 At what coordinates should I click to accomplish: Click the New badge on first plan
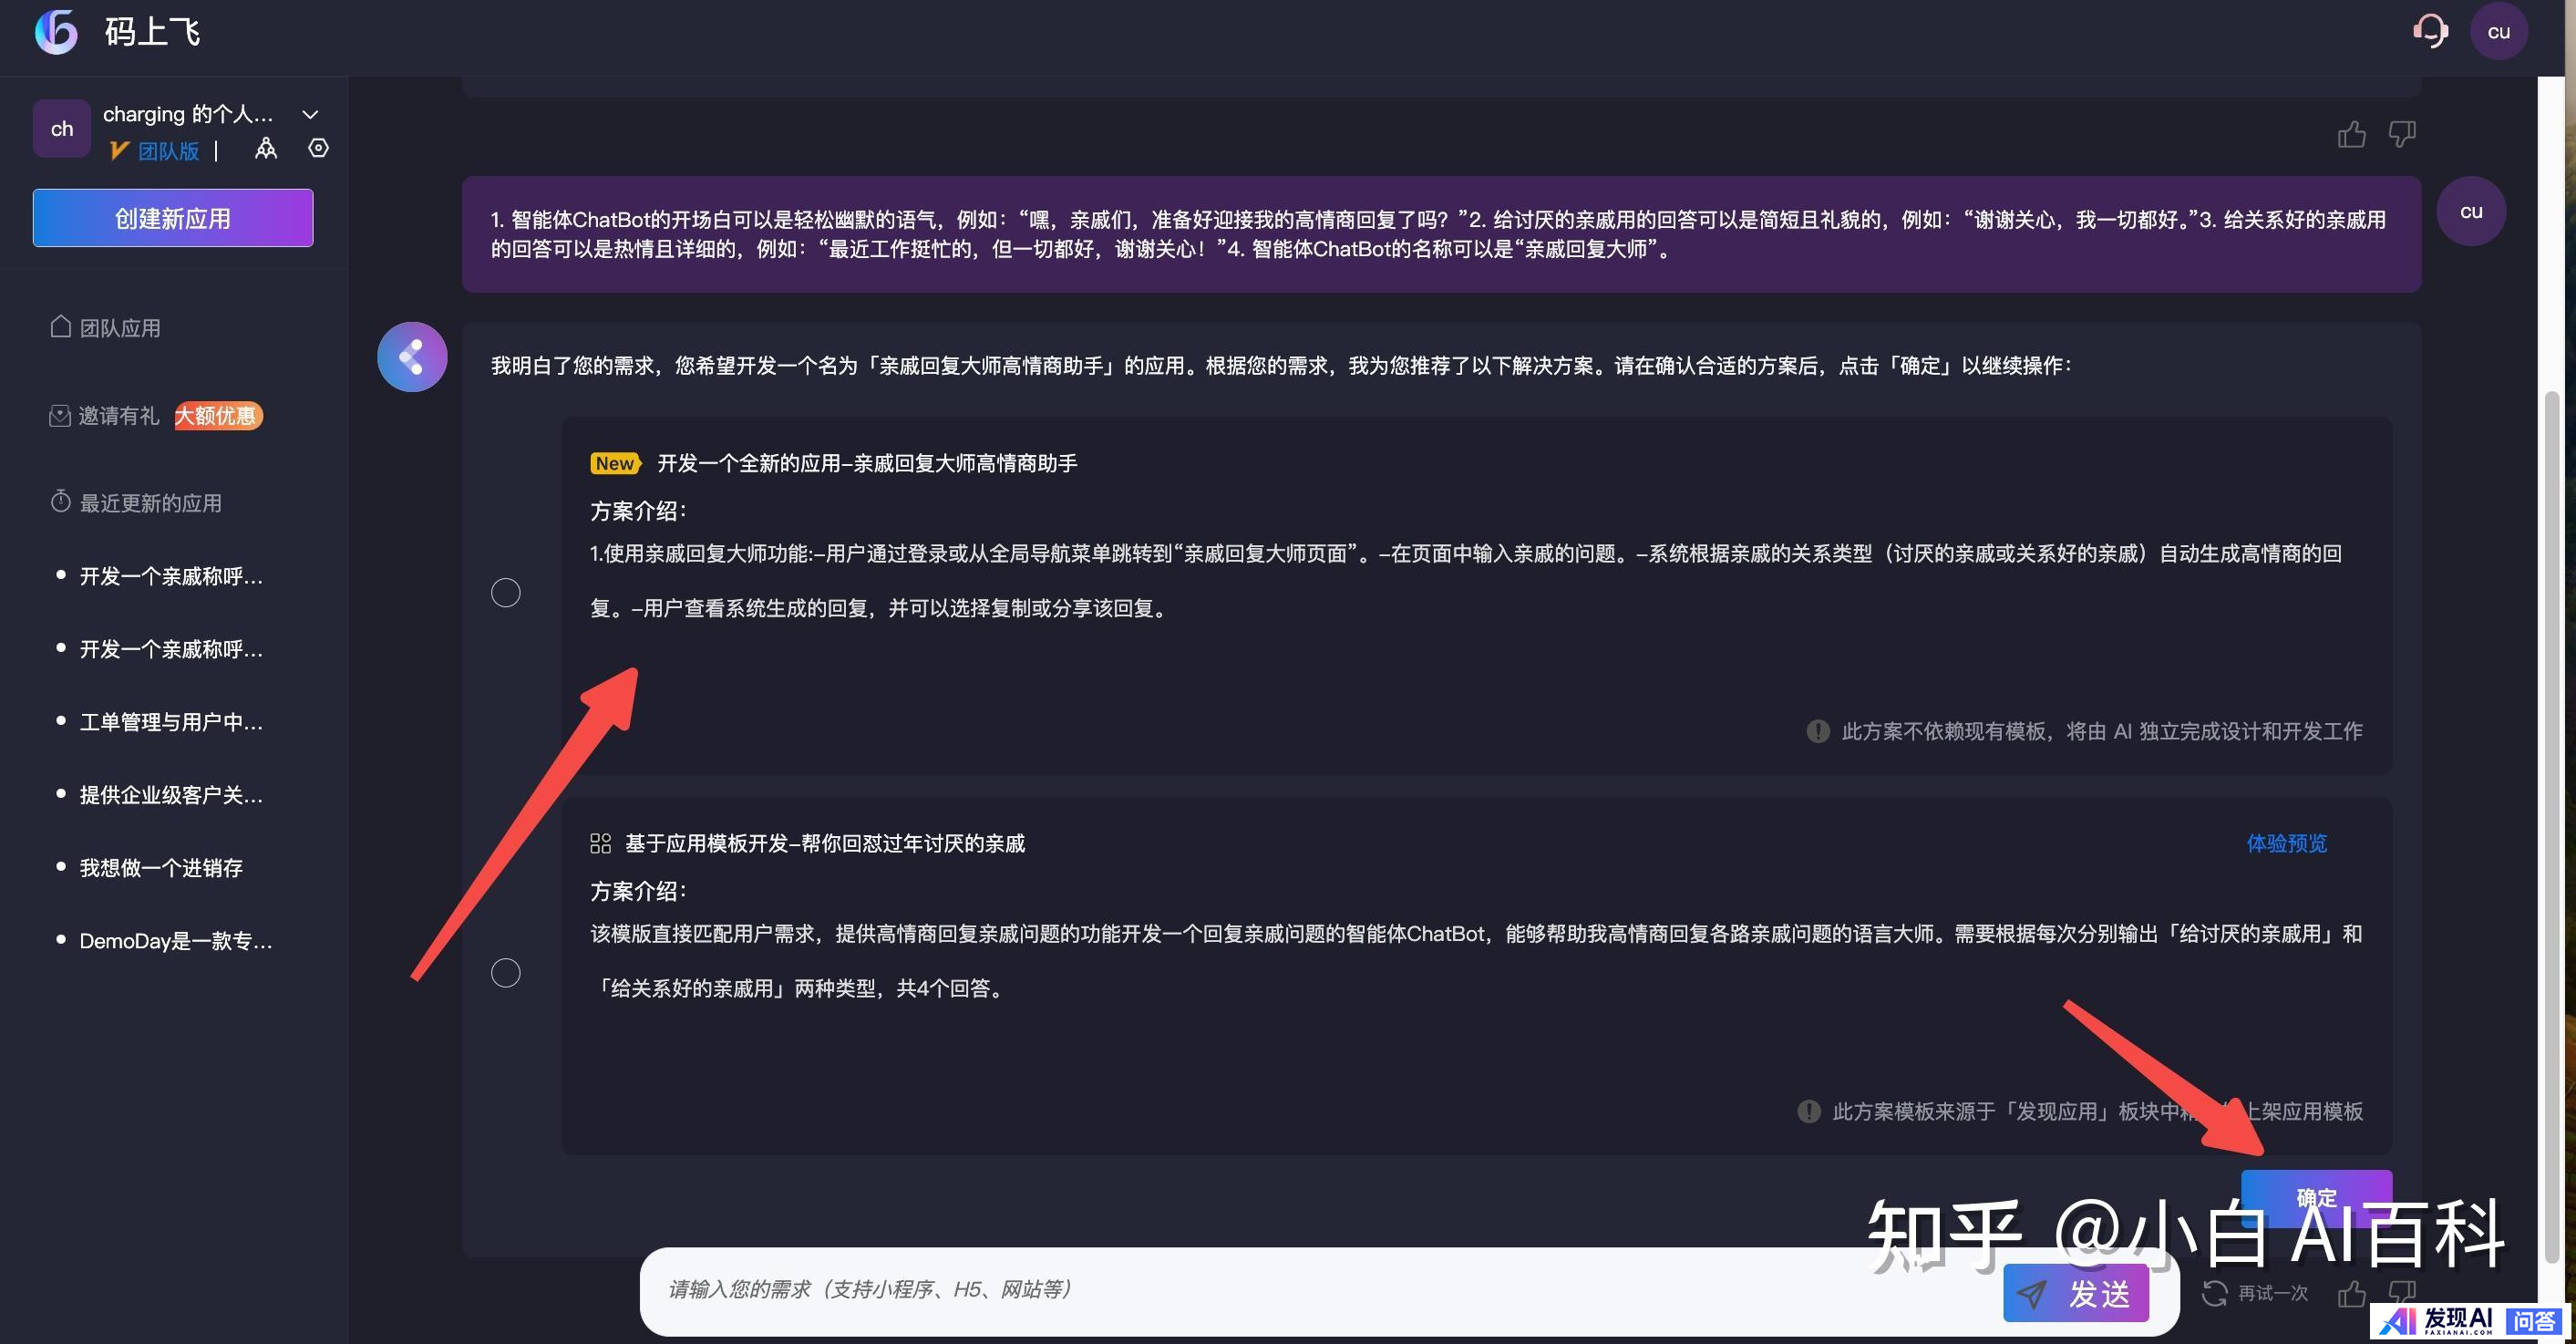coord(615,463)
